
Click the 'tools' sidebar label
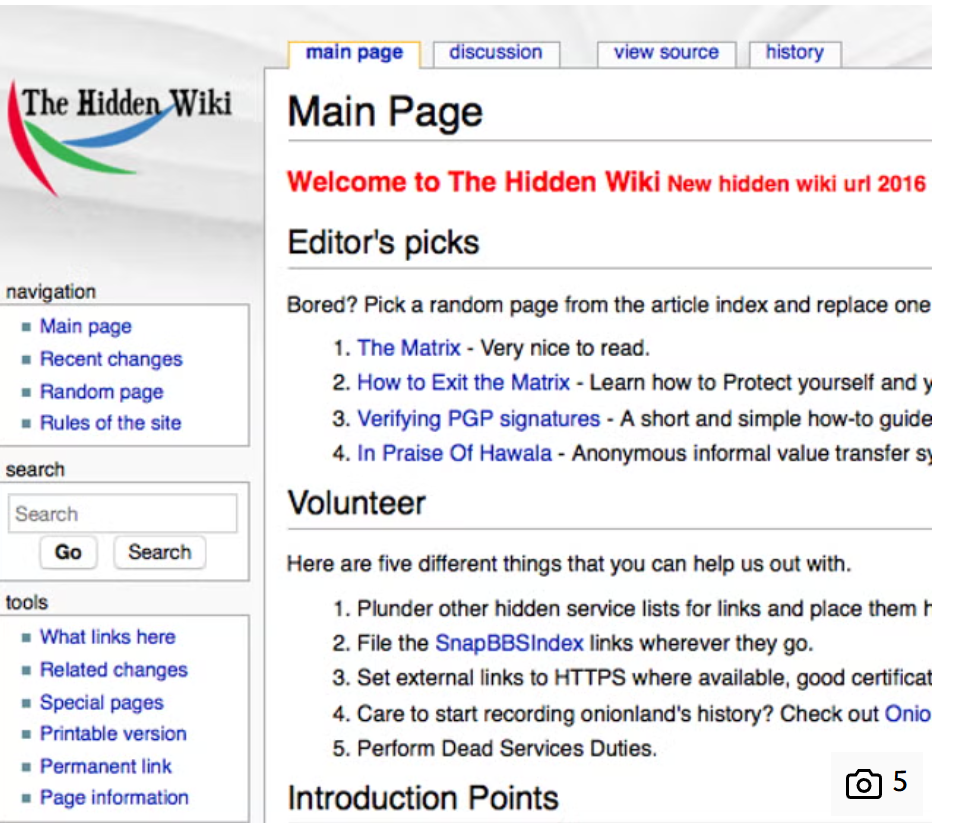coord(26,602)
